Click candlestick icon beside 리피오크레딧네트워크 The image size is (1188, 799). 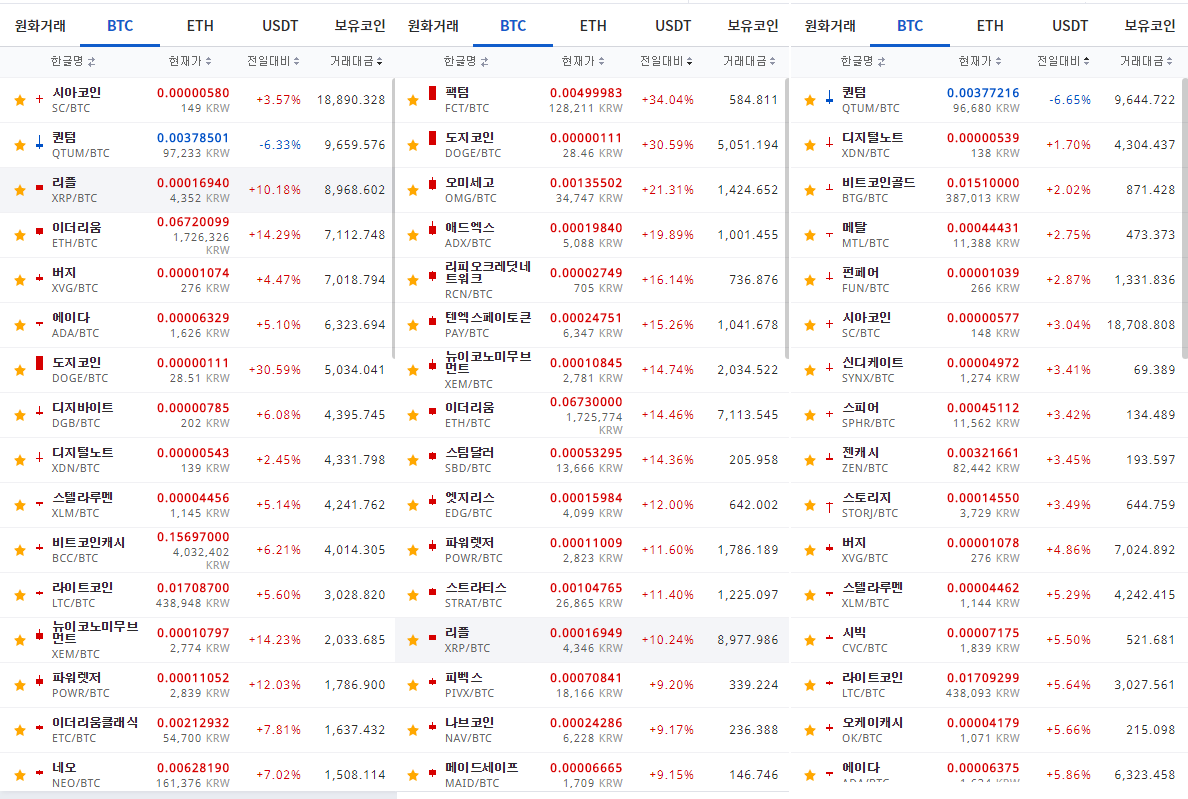tap(433, 276)
